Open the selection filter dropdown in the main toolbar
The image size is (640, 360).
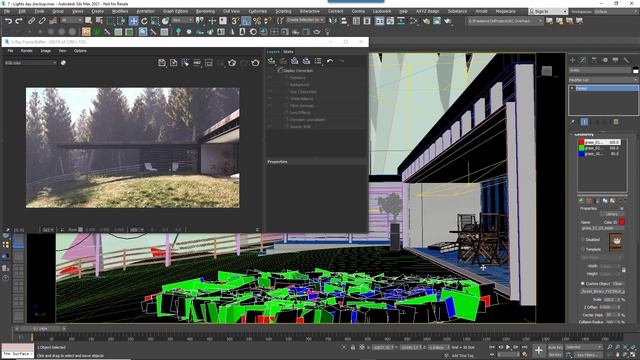72,20
